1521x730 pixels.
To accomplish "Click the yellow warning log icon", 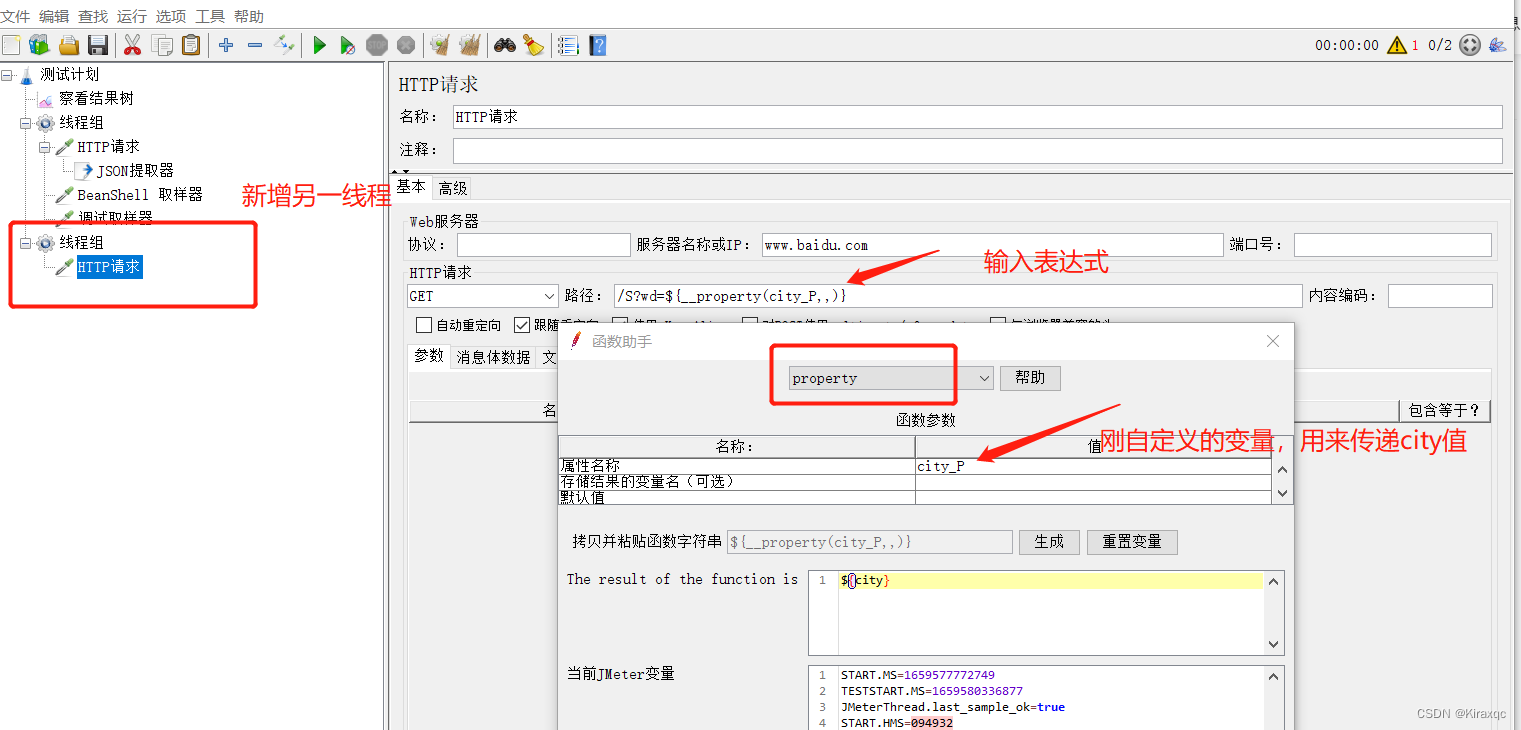I will 1397,45.
